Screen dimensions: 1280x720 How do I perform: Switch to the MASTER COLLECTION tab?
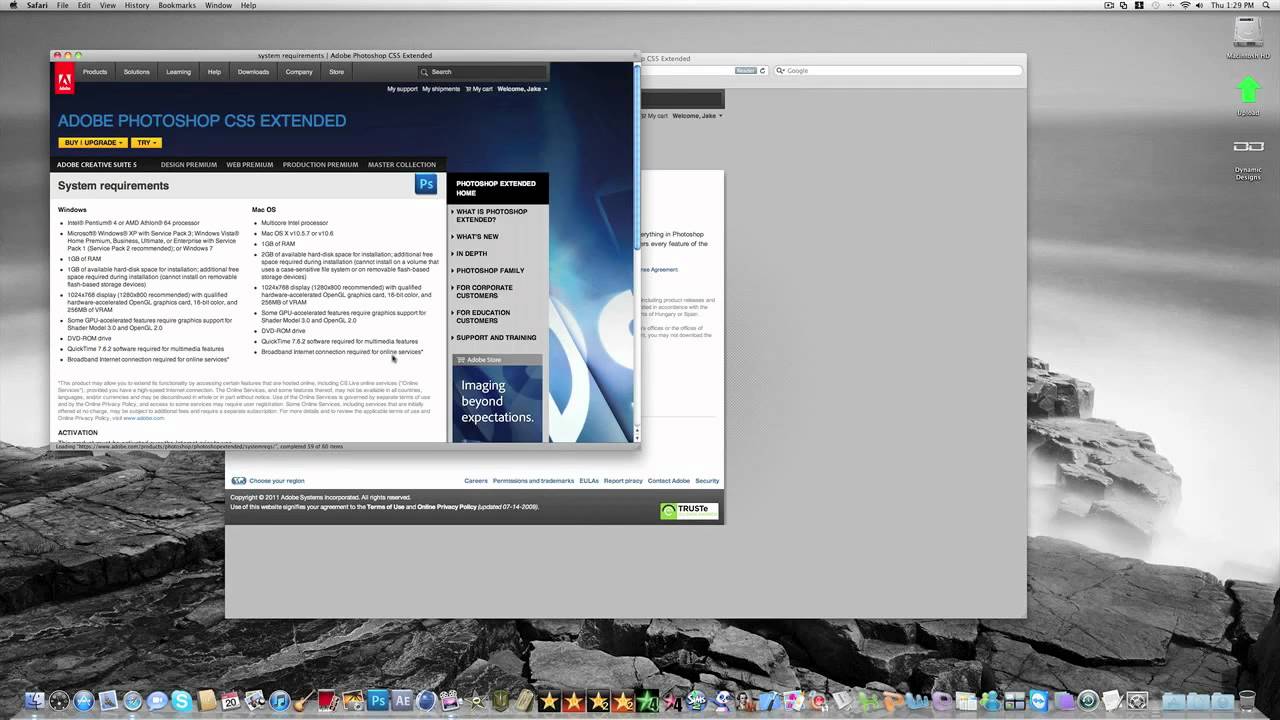pyautogui.click(x=402, y=165)
